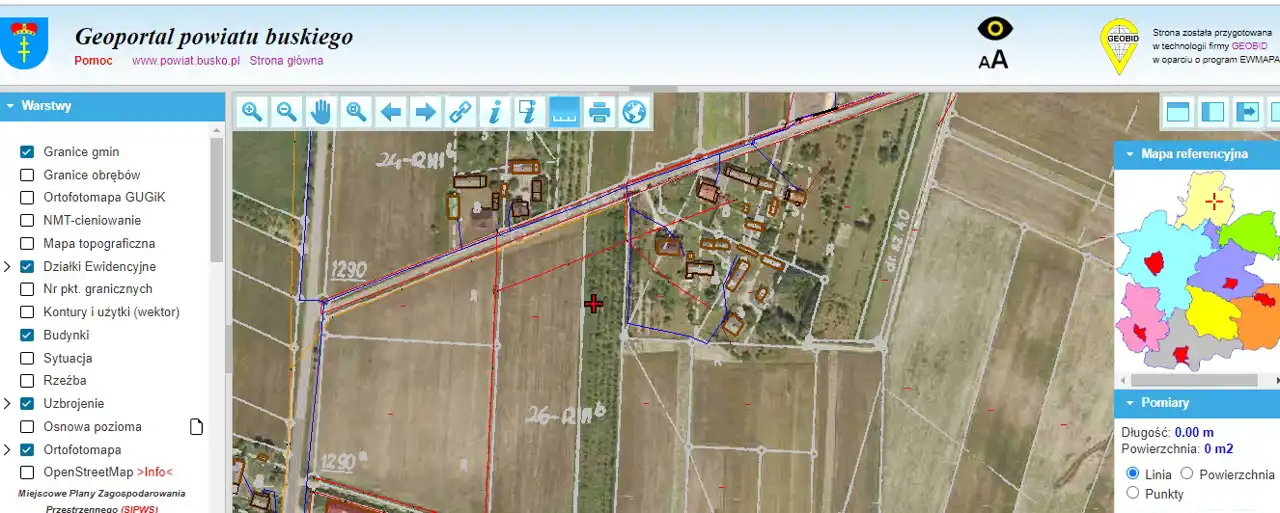Select the Powierzchnia radio button
Viewport: 1280px width, 513px height.
(1187, 474)
